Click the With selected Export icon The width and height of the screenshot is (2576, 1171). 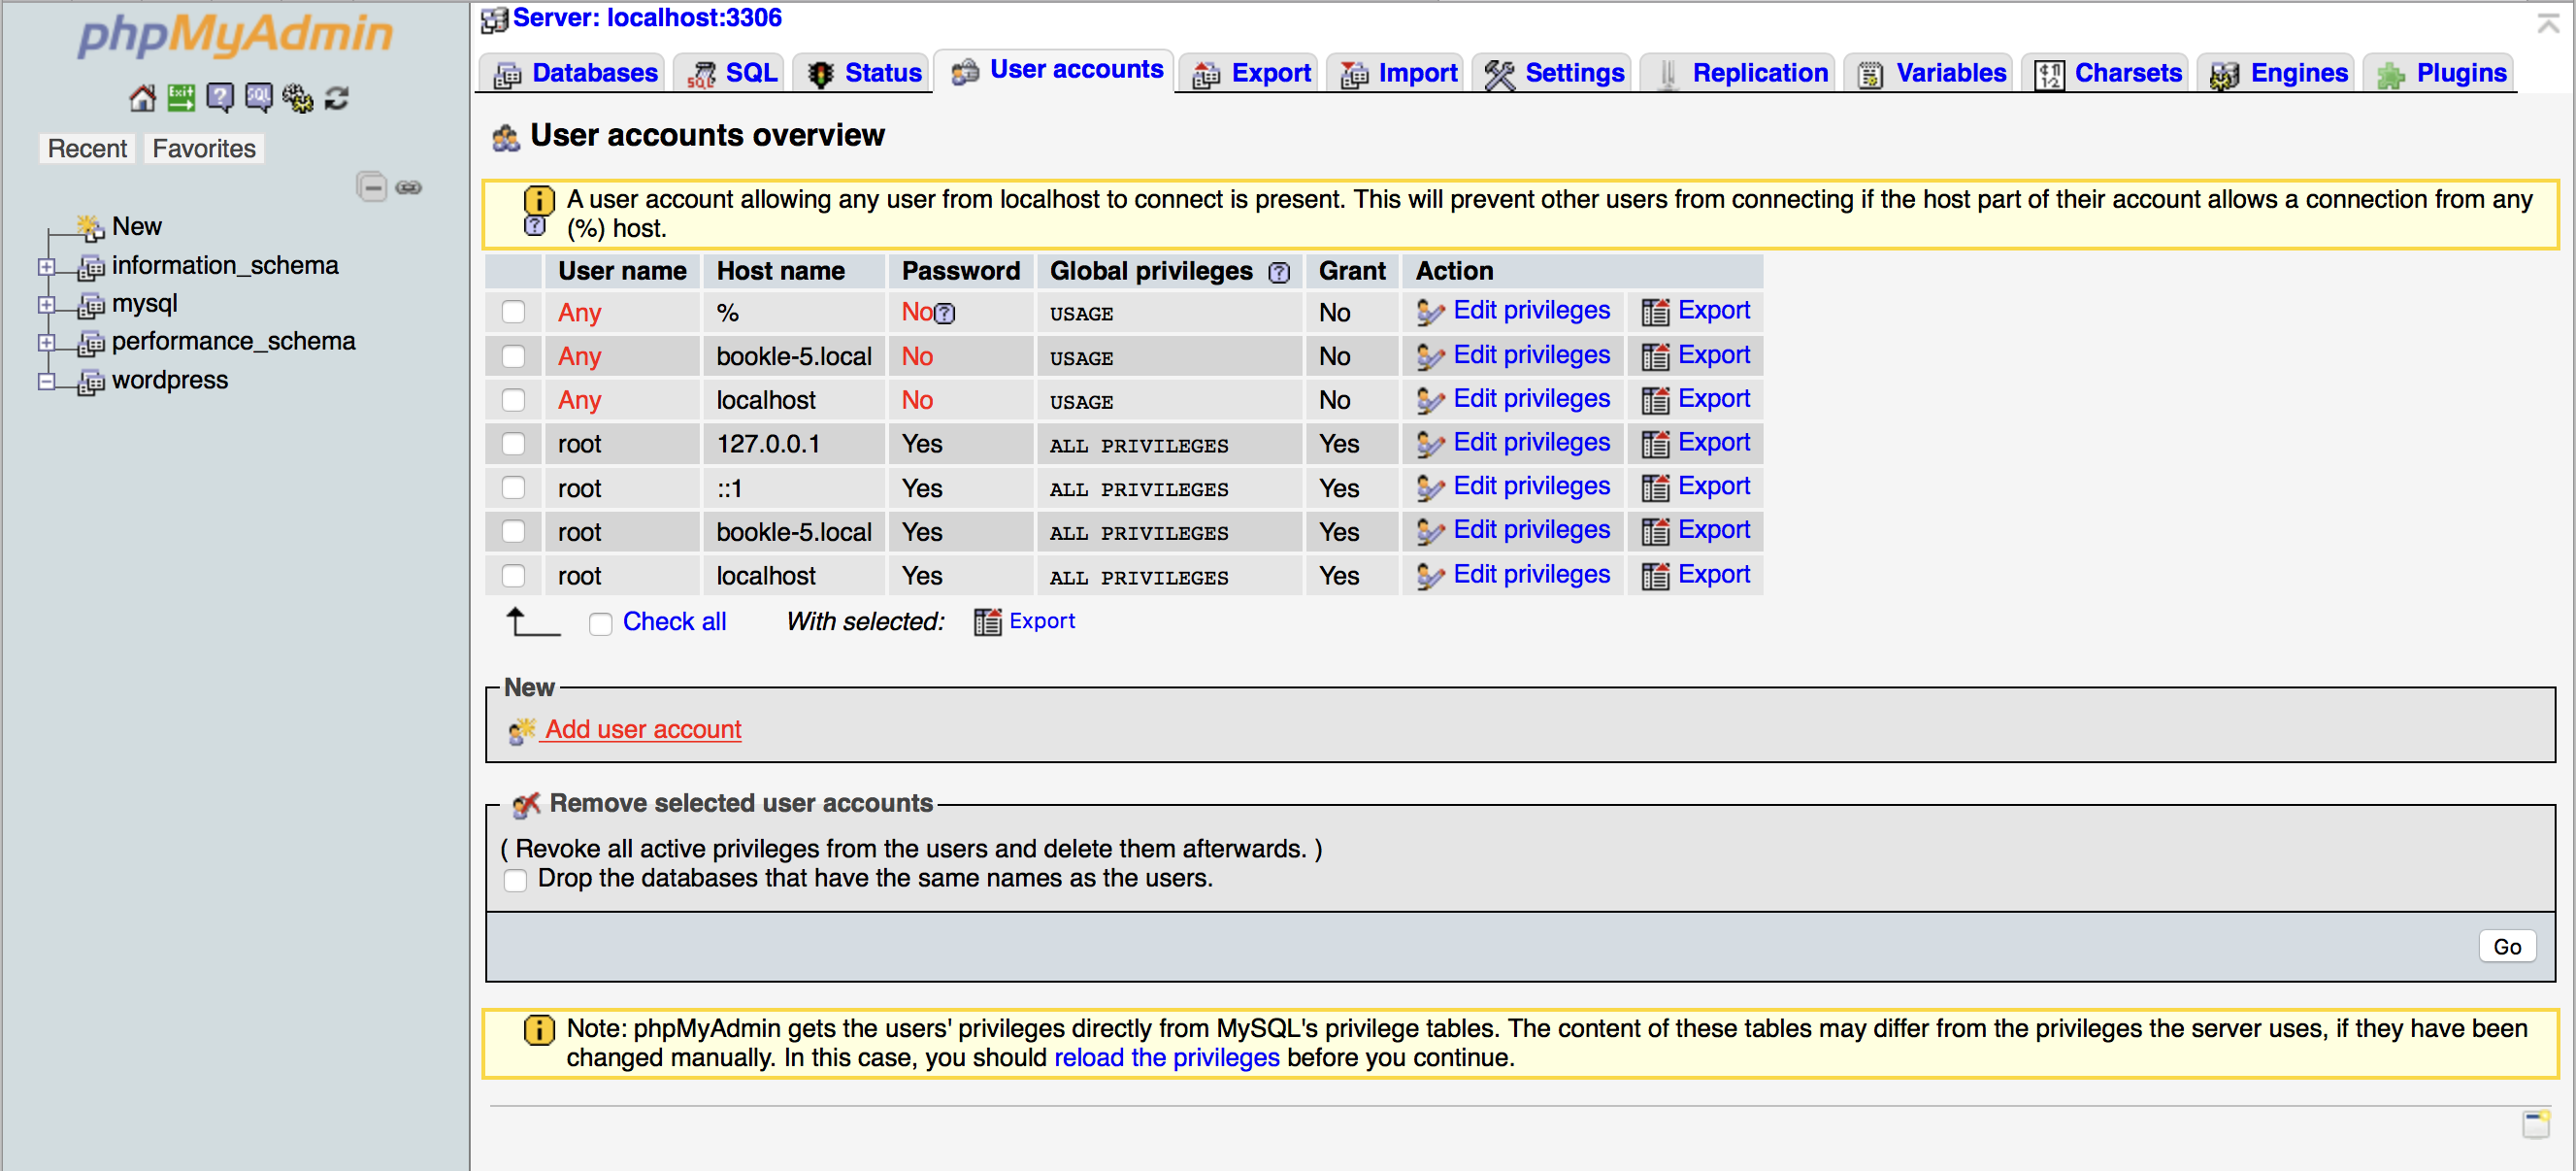point(987,622)
